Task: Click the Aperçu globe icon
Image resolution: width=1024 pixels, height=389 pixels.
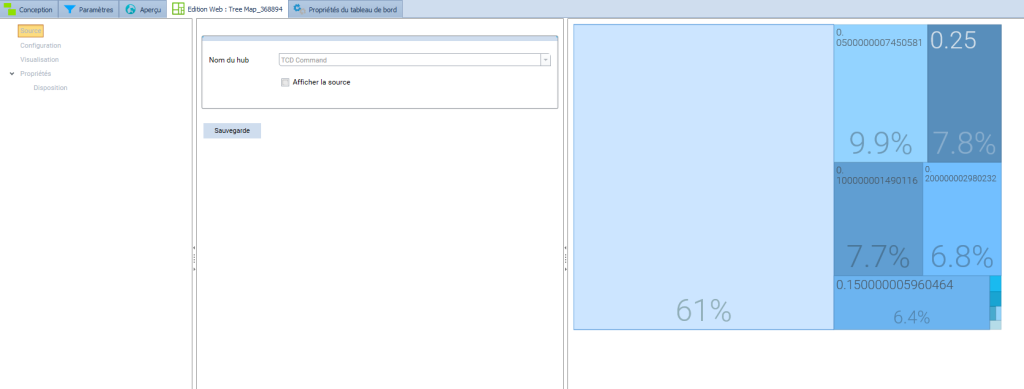Action: (131, 10)
